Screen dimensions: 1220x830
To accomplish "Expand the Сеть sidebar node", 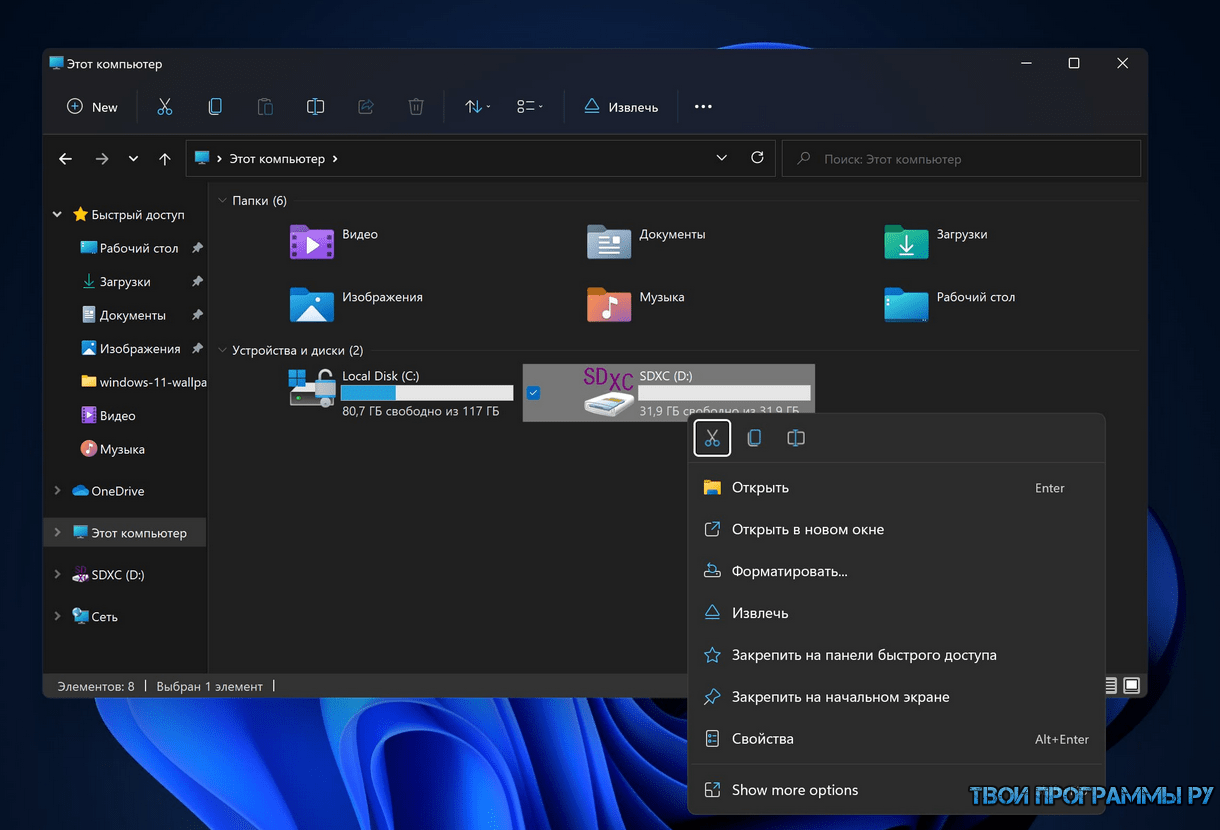I will 57,617.
